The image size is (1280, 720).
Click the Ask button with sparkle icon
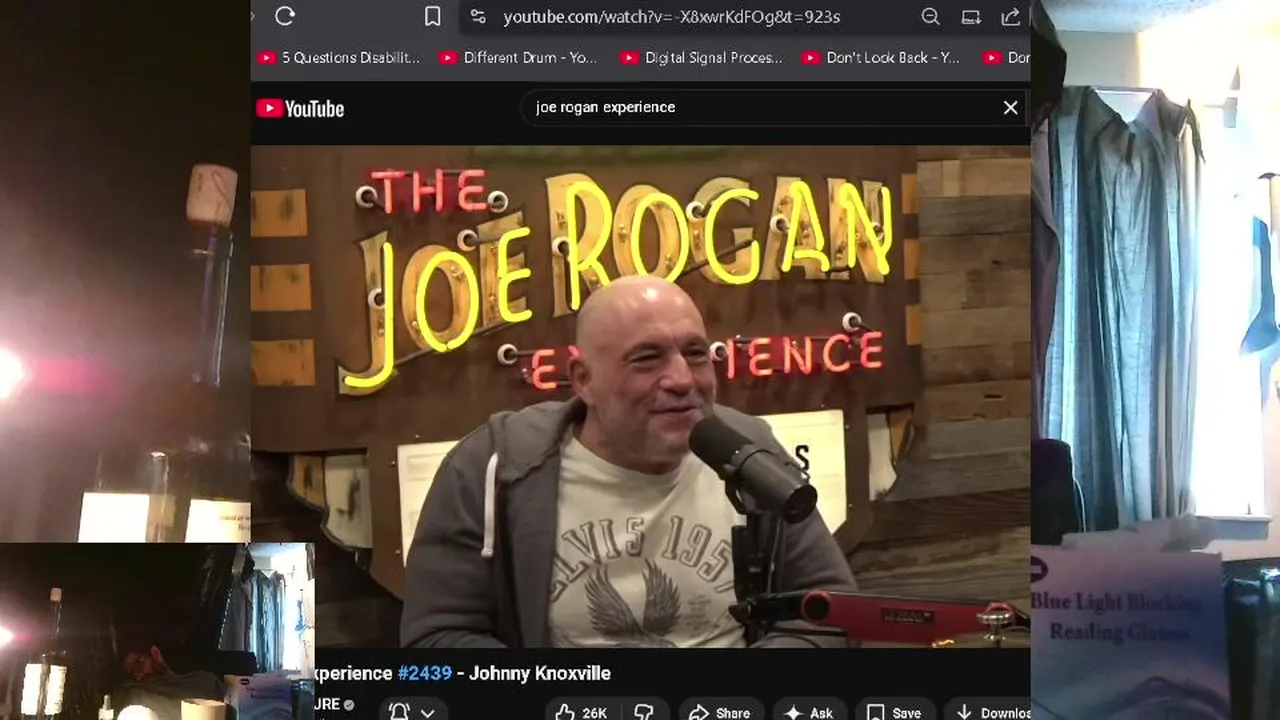[808, 712]
